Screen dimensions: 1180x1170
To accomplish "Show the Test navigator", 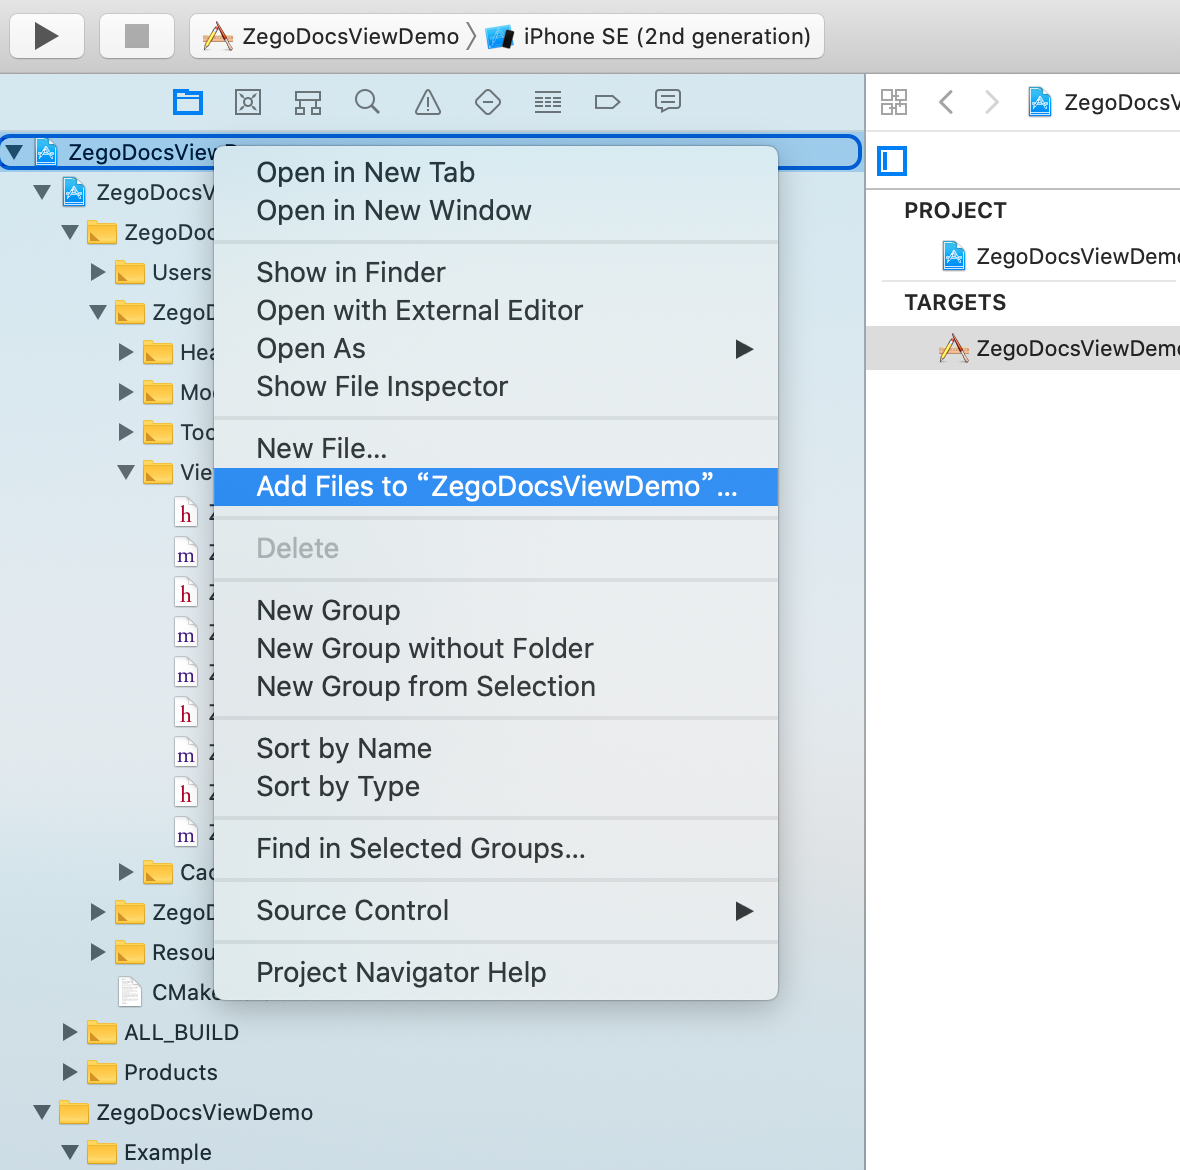I will pyautogui.click(x=488, y=102).
